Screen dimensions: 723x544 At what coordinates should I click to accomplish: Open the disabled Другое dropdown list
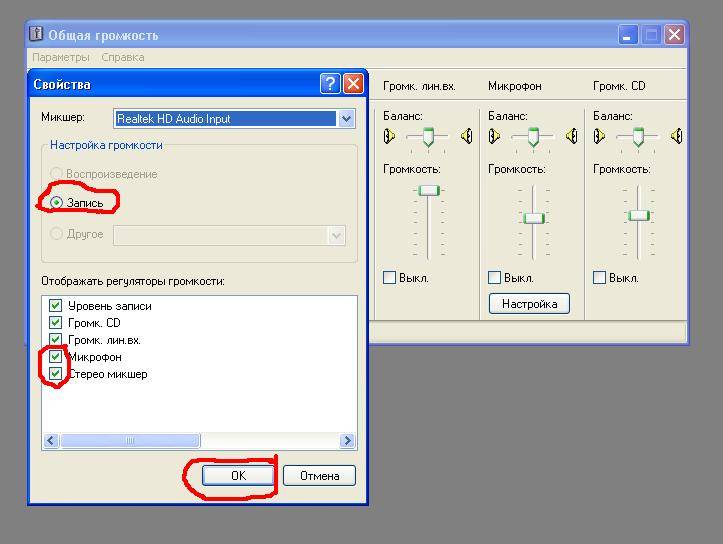click(x=337, y=236)
